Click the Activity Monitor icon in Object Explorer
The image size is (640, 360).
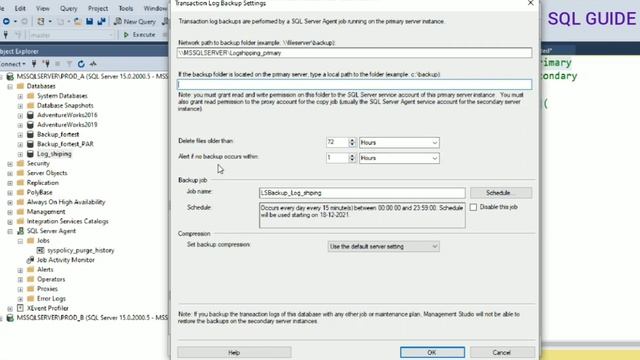(93, 64)
